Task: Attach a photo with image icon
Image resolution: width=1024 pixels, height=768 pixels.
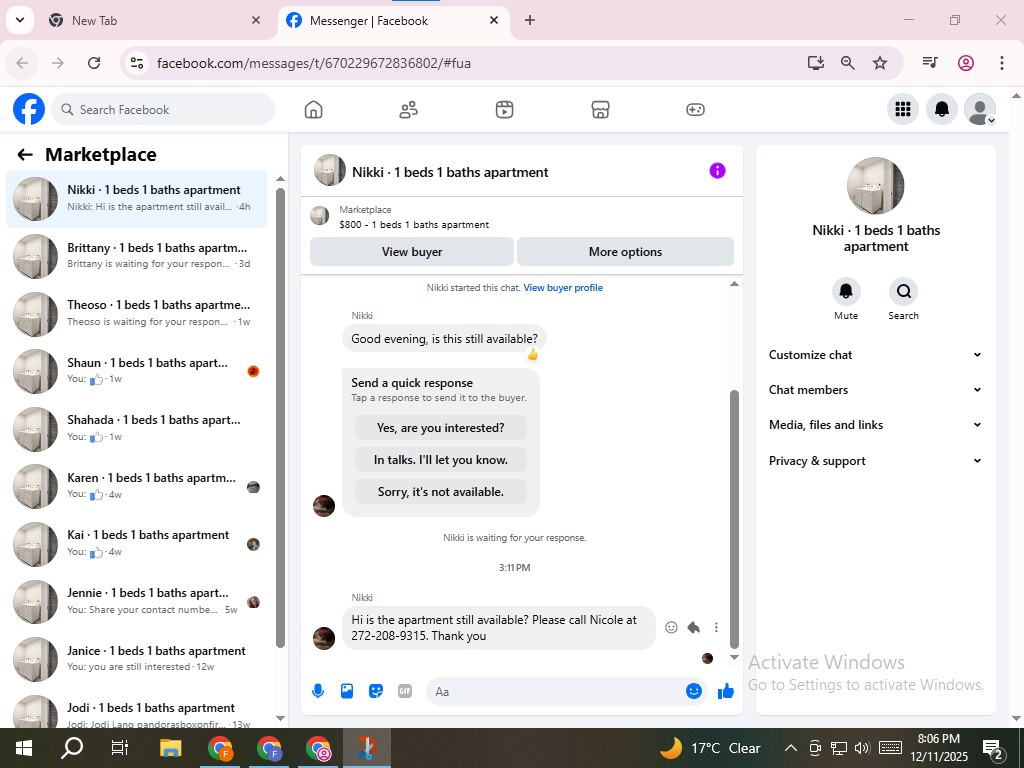Action: point(347,691)
